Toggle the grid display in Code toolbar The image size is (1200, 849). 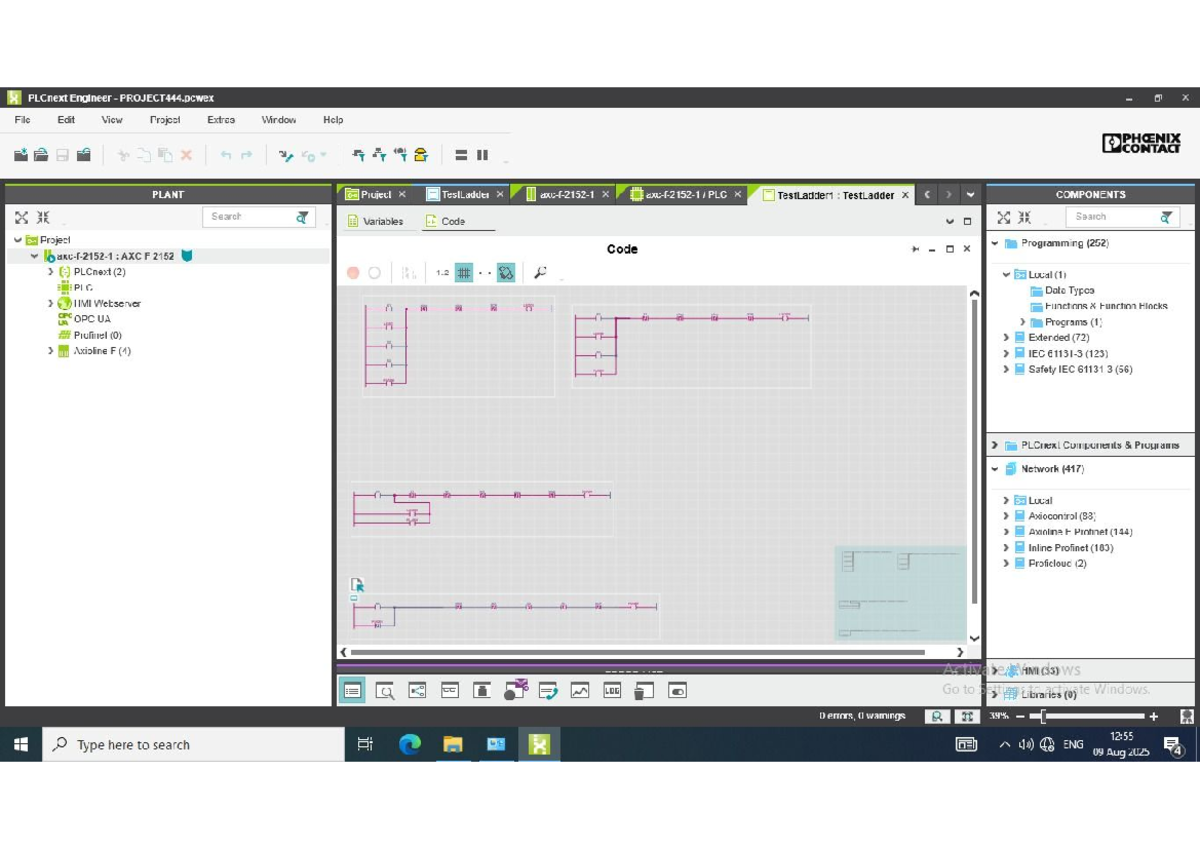click(464, 272)
